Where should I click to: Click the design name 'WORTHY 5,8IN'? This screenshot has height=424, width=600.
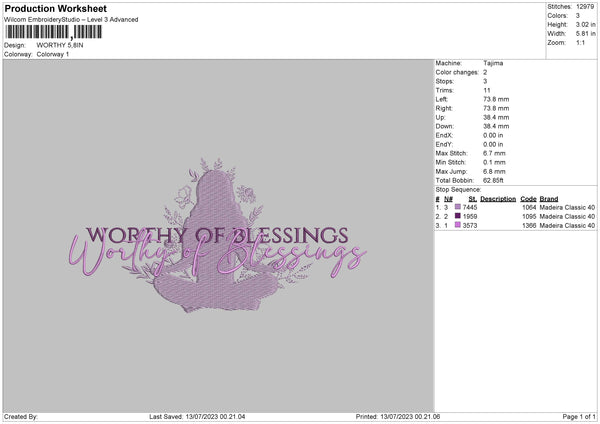pyautogui.click(x=60, y=45)
